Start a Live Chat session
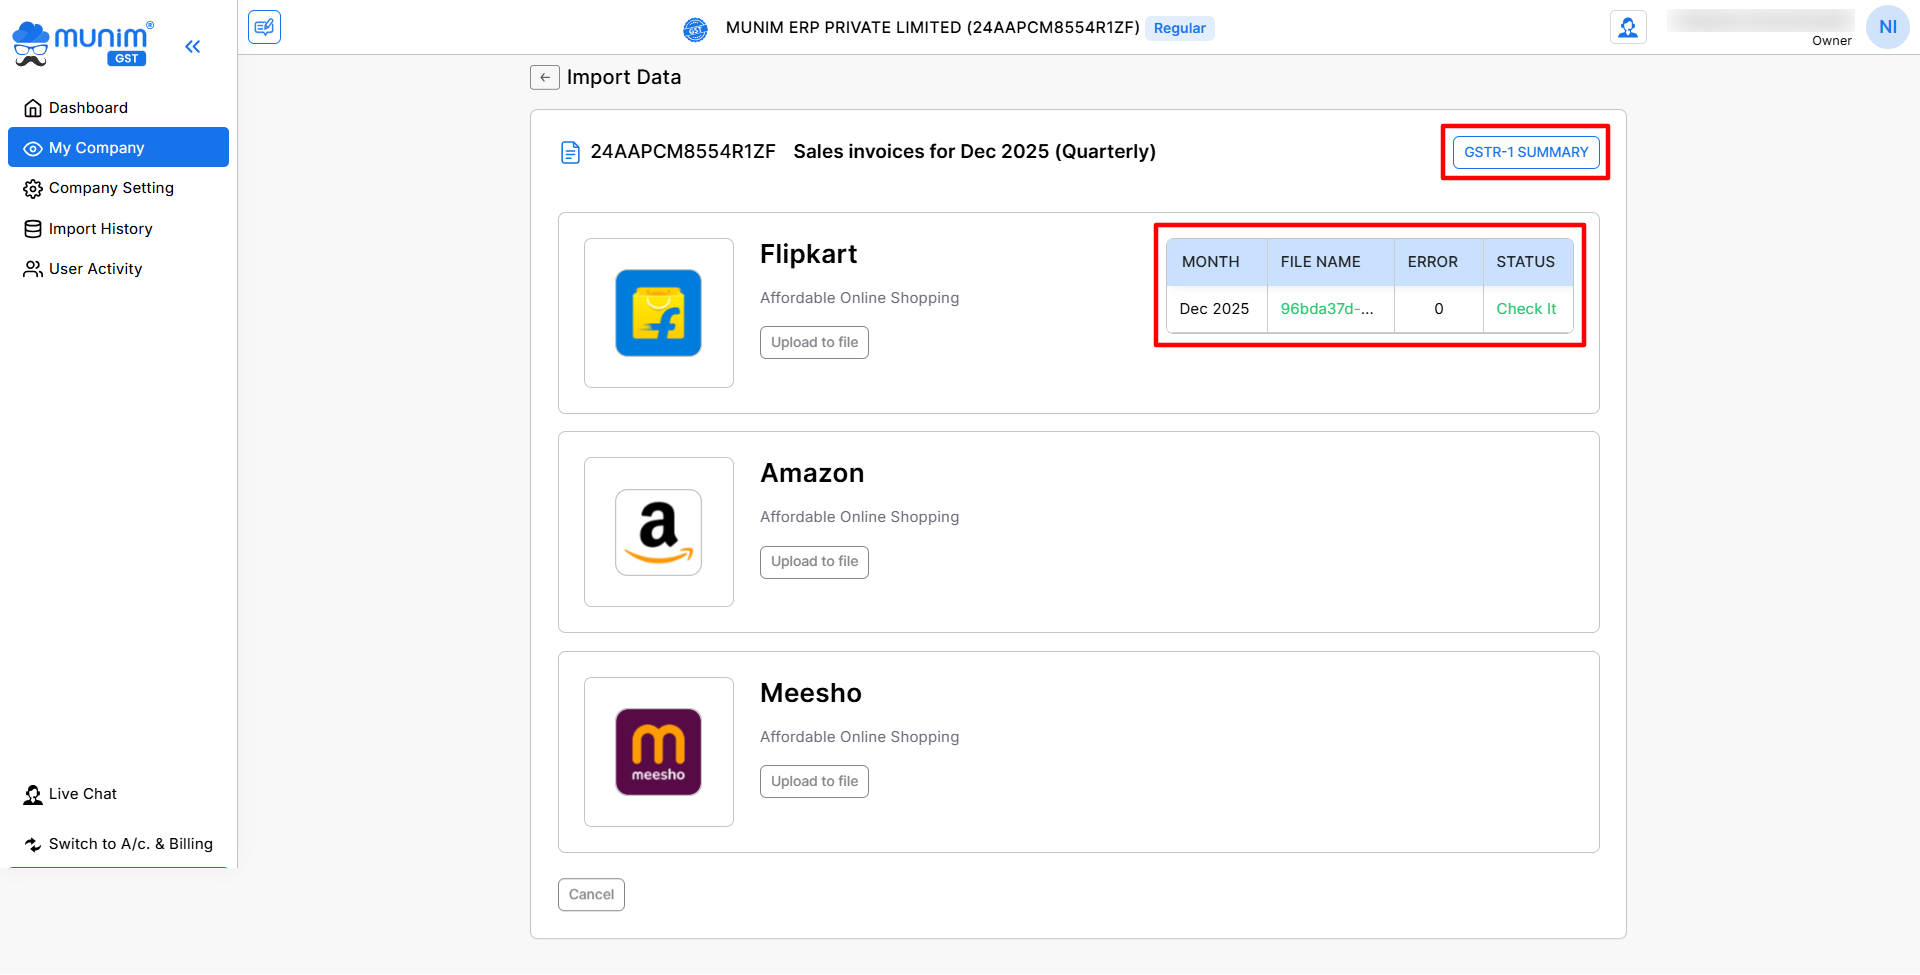The height and width of the screenshot is (975, 1920). coord(82,794)
